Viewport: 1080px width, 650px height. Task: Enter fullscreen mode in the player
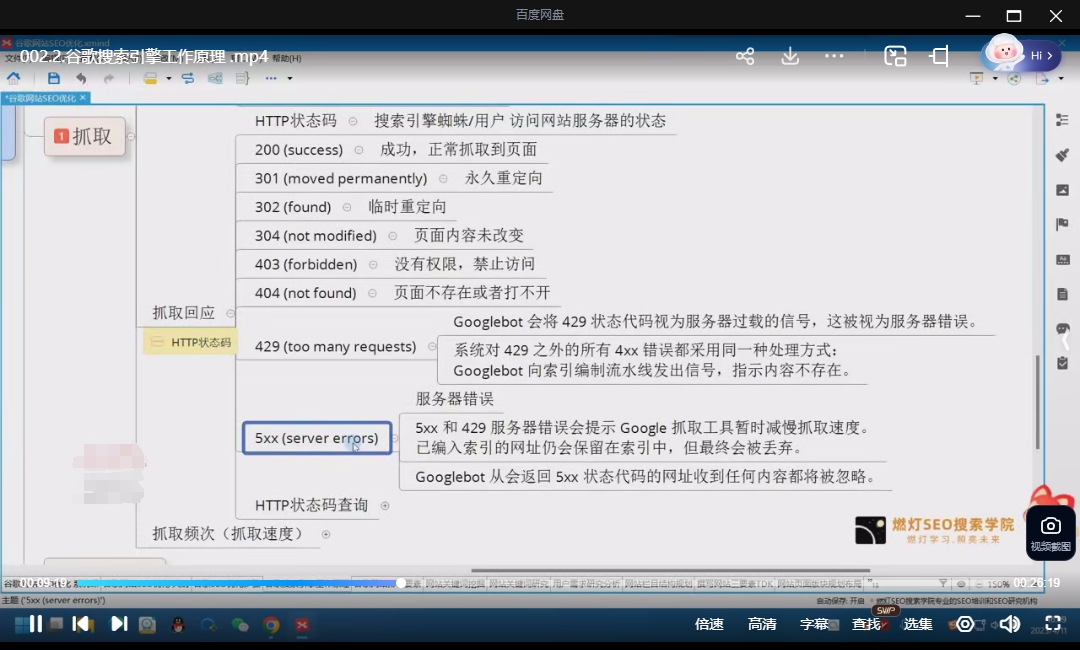(1053, 624)
